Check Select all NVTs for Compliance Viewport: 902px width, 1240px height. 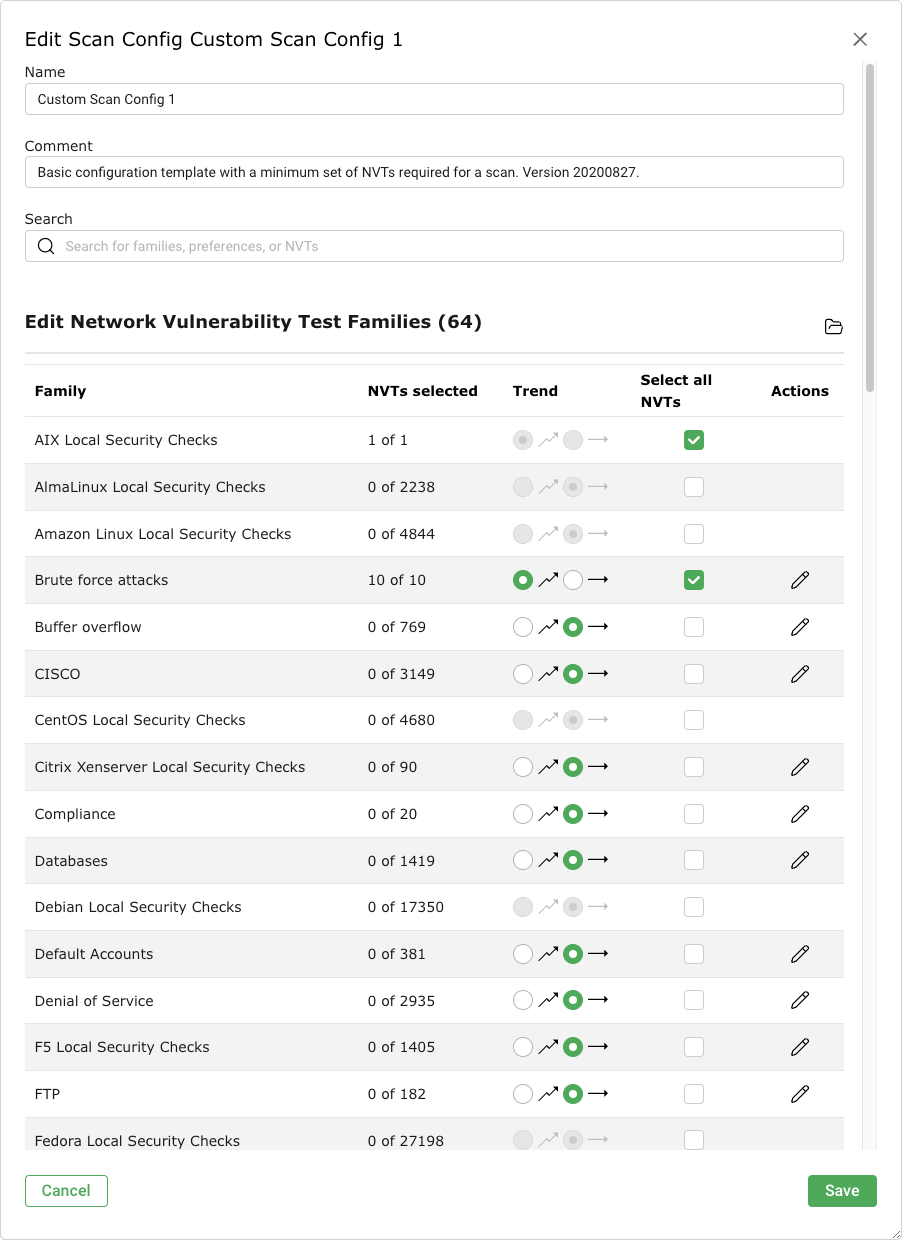[x=694, y=814]
